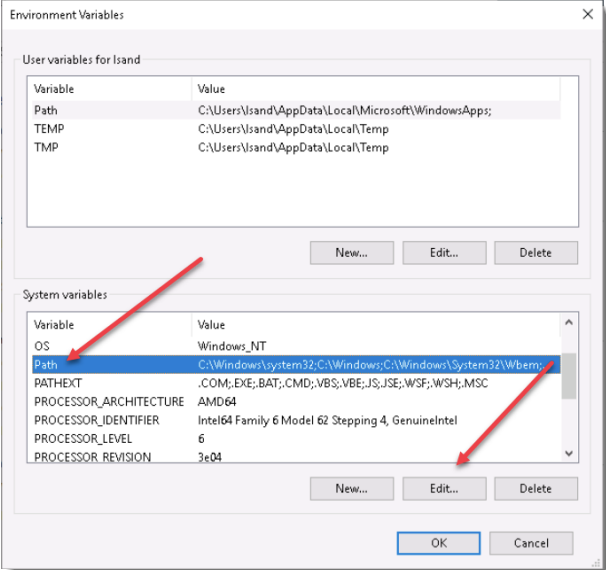Select Path row in User variables
This screenshot has width=606, height=570.
(x=296, y=111)
